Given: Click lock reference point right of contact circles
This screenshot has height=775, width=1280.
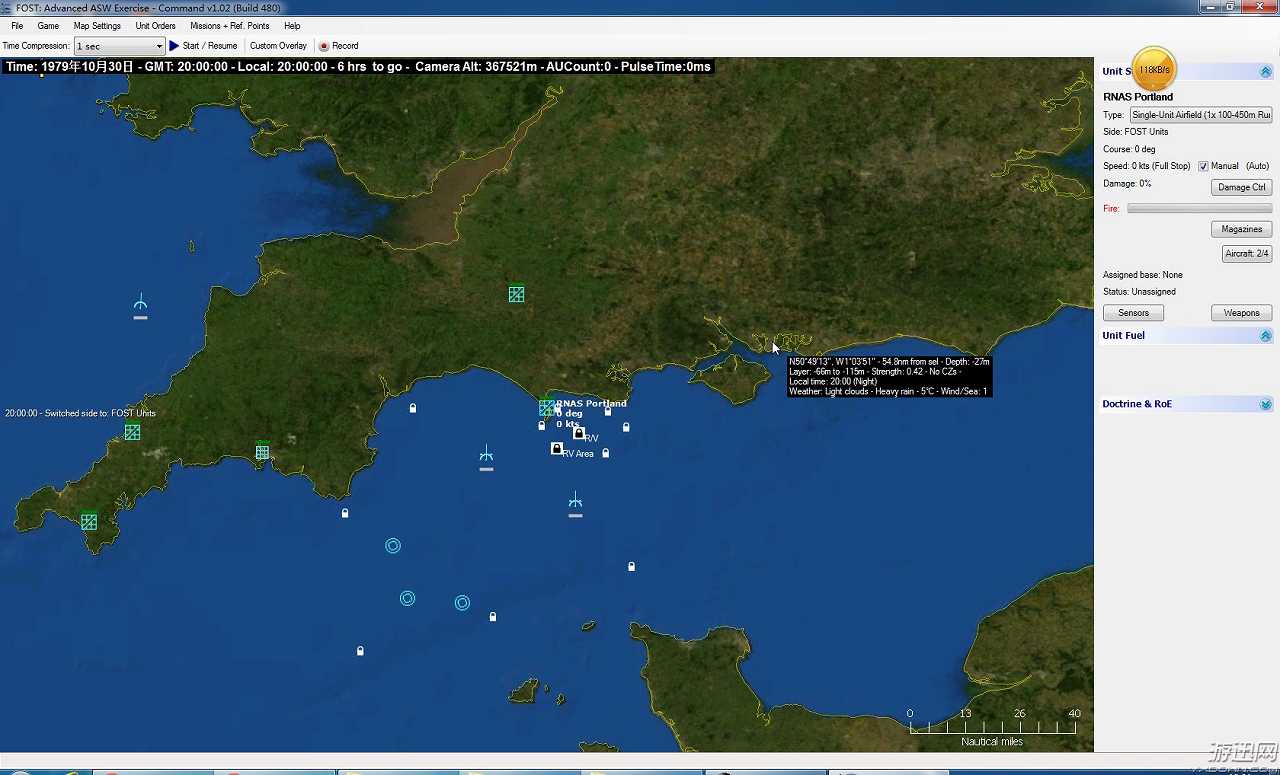Looking at the screenshot, I should click(x=493, y=617).
